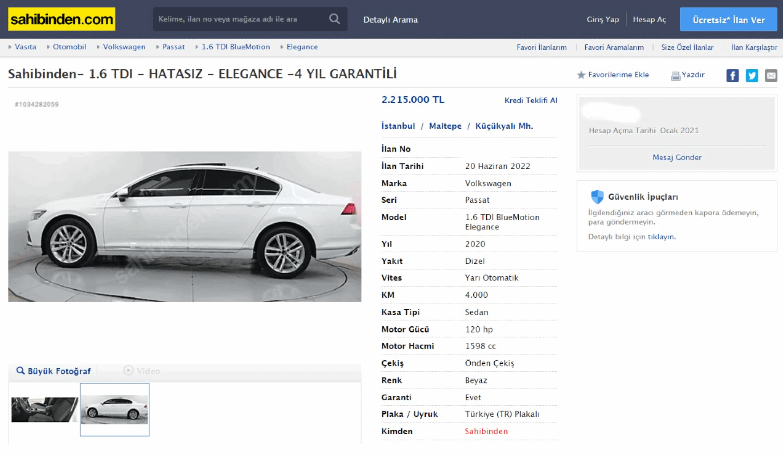The width and height of the screenshot is (783, 458).
Task: Go to 1.6 TDI BlueMotion breadcrumb
Action: pyautogui.click(x=236, y=47)
